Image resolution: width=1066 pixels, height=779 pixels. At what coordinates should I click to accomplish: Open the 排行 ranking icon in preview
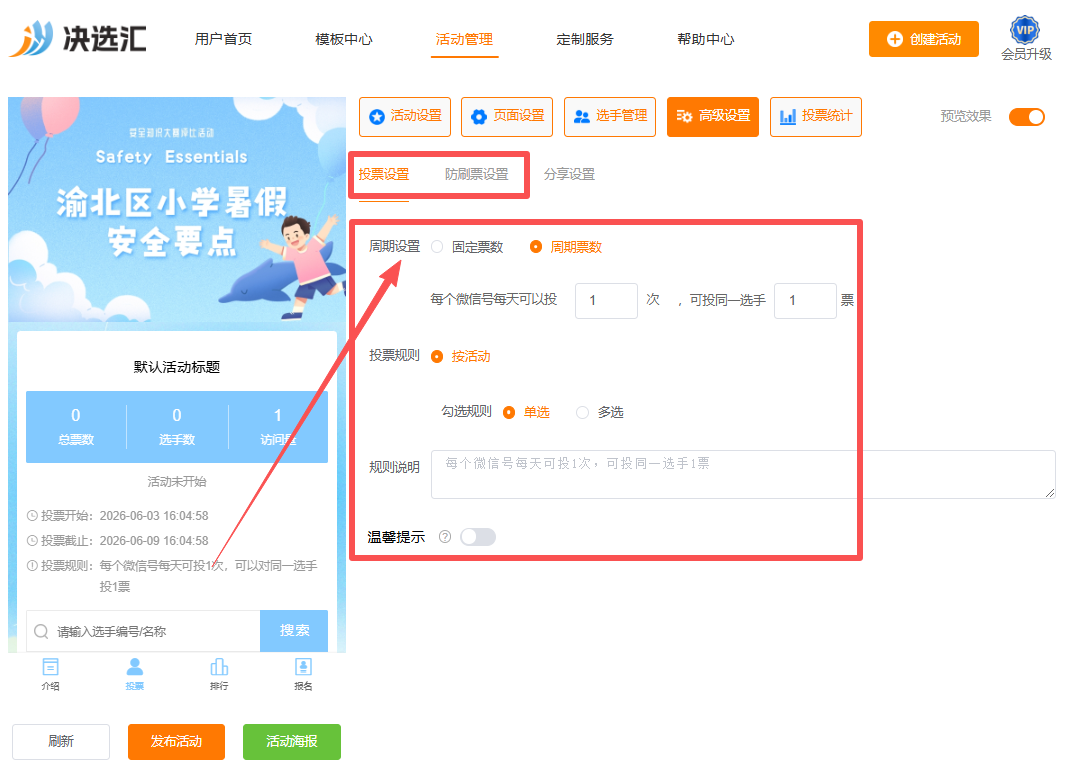point(219,666)
